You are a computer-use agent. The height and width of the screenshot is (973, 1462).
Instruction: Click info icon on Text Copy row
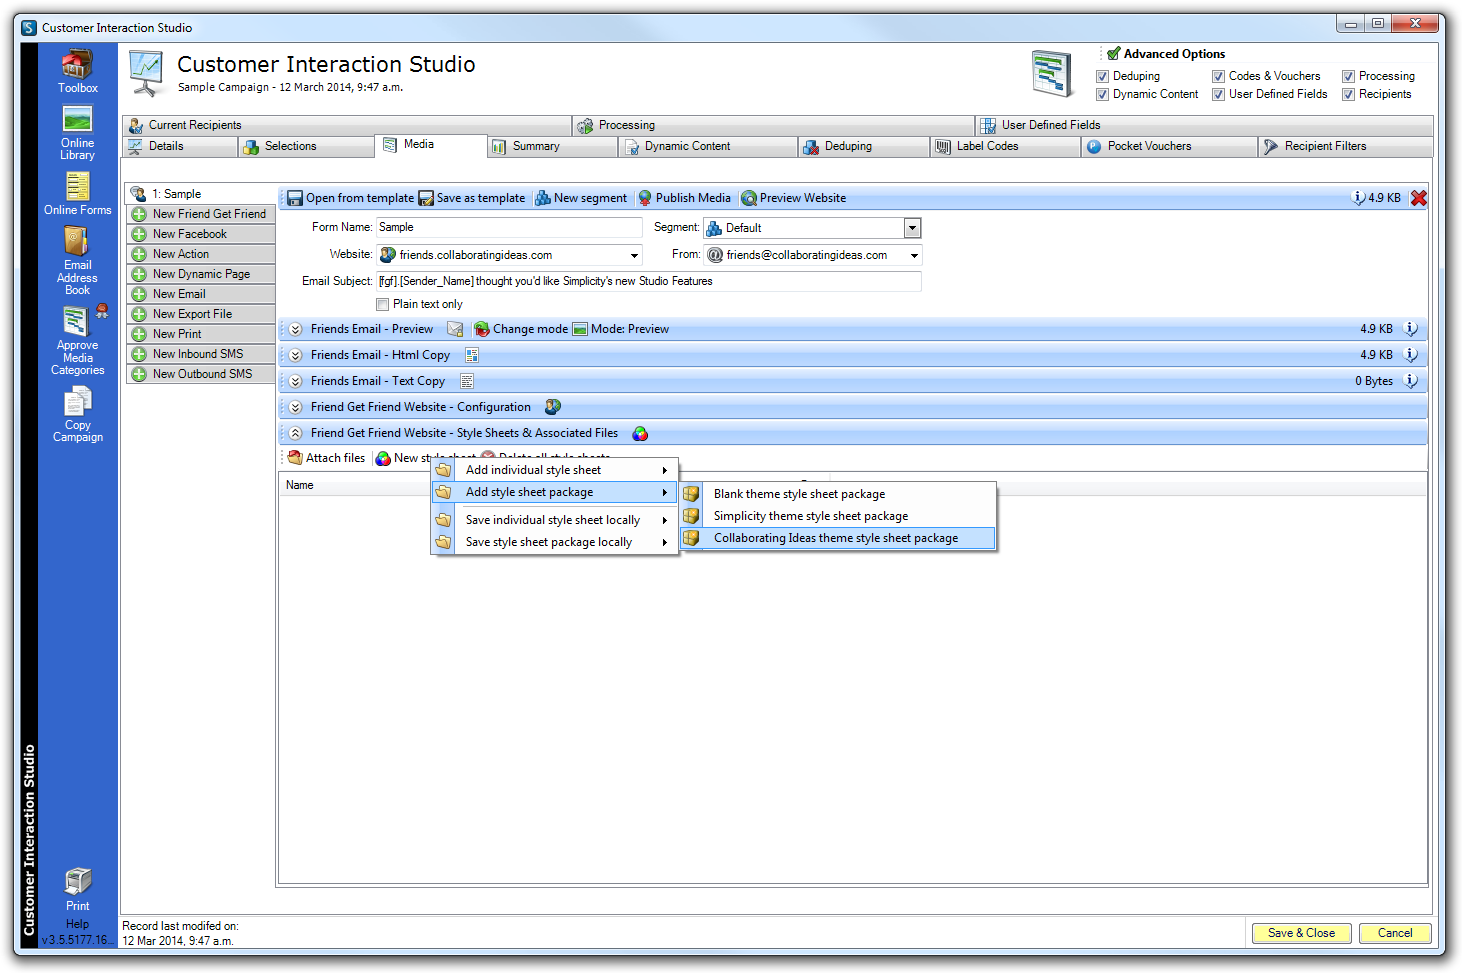1411,380
